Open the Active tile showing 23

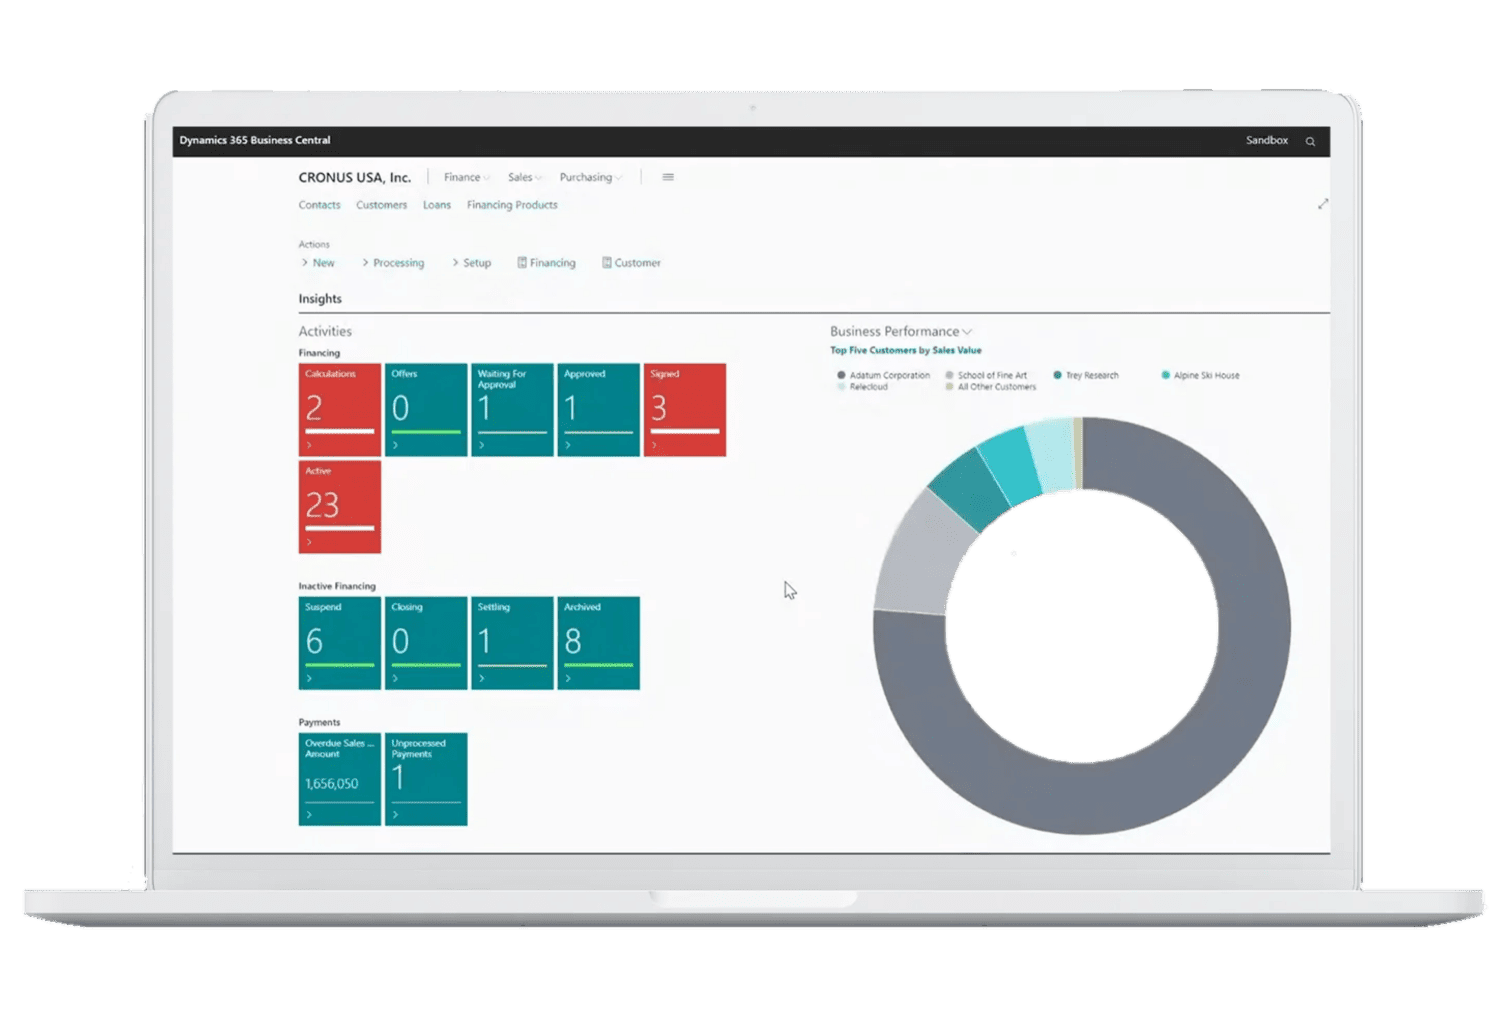tap(340, 507)
